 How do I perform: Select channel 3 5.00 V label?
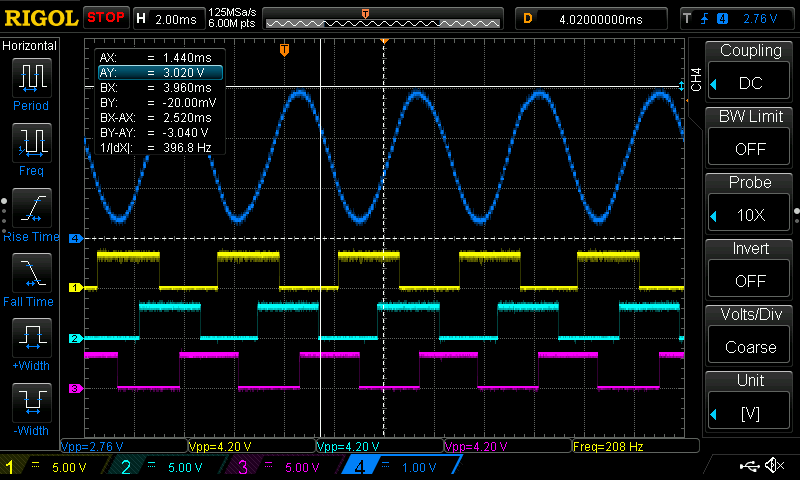coord(302,467)
